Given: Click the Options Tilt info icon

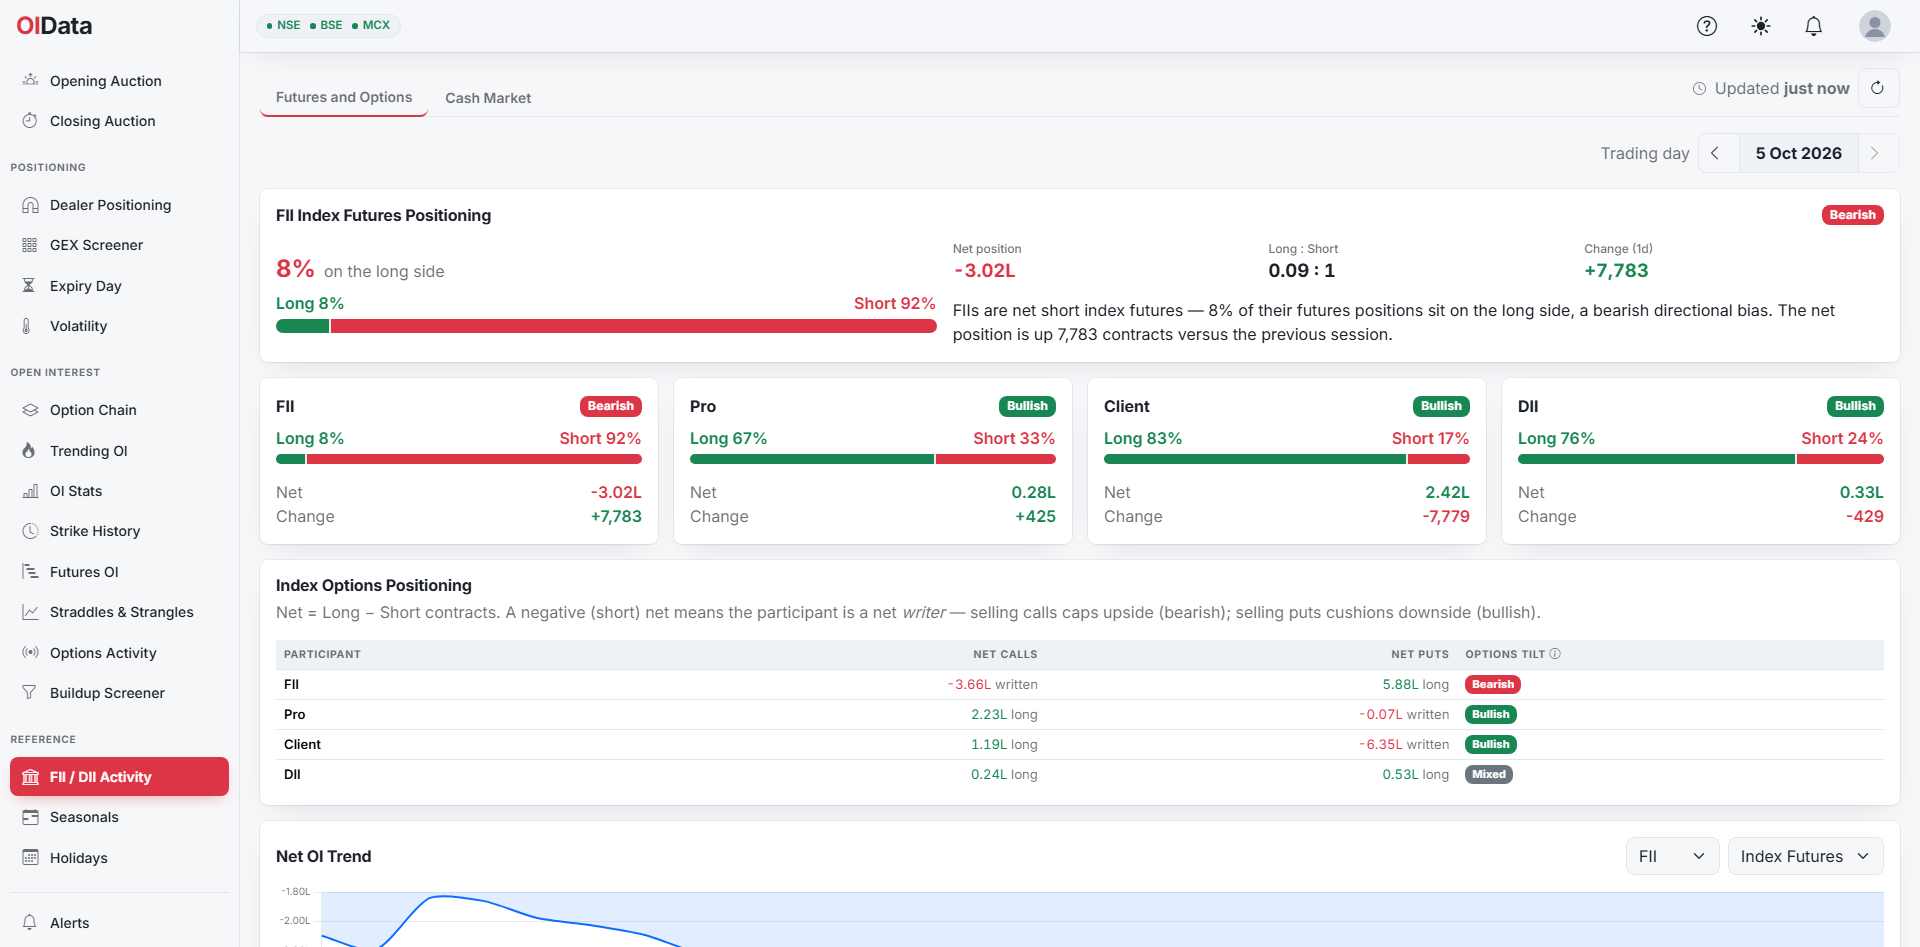Looking at the screenshot, I should click(x=1555, y=654).
